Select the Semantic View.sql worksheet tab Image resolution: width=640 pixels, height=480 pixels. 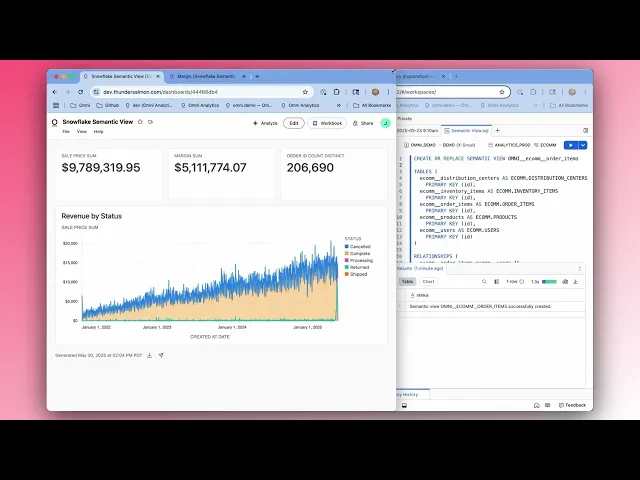point(466,131)
